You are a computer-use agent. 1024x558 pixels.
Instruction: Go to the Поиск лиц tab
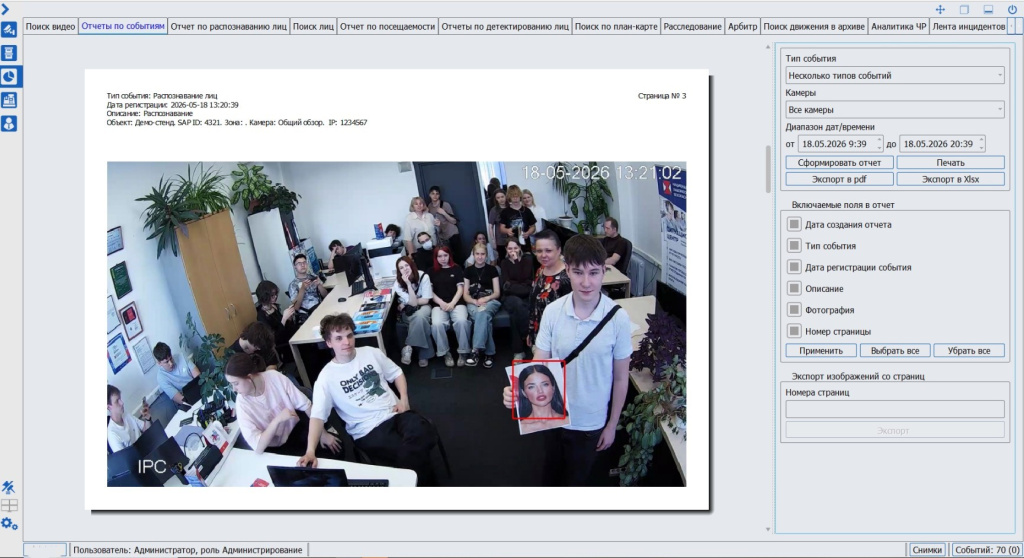point(313,26)
